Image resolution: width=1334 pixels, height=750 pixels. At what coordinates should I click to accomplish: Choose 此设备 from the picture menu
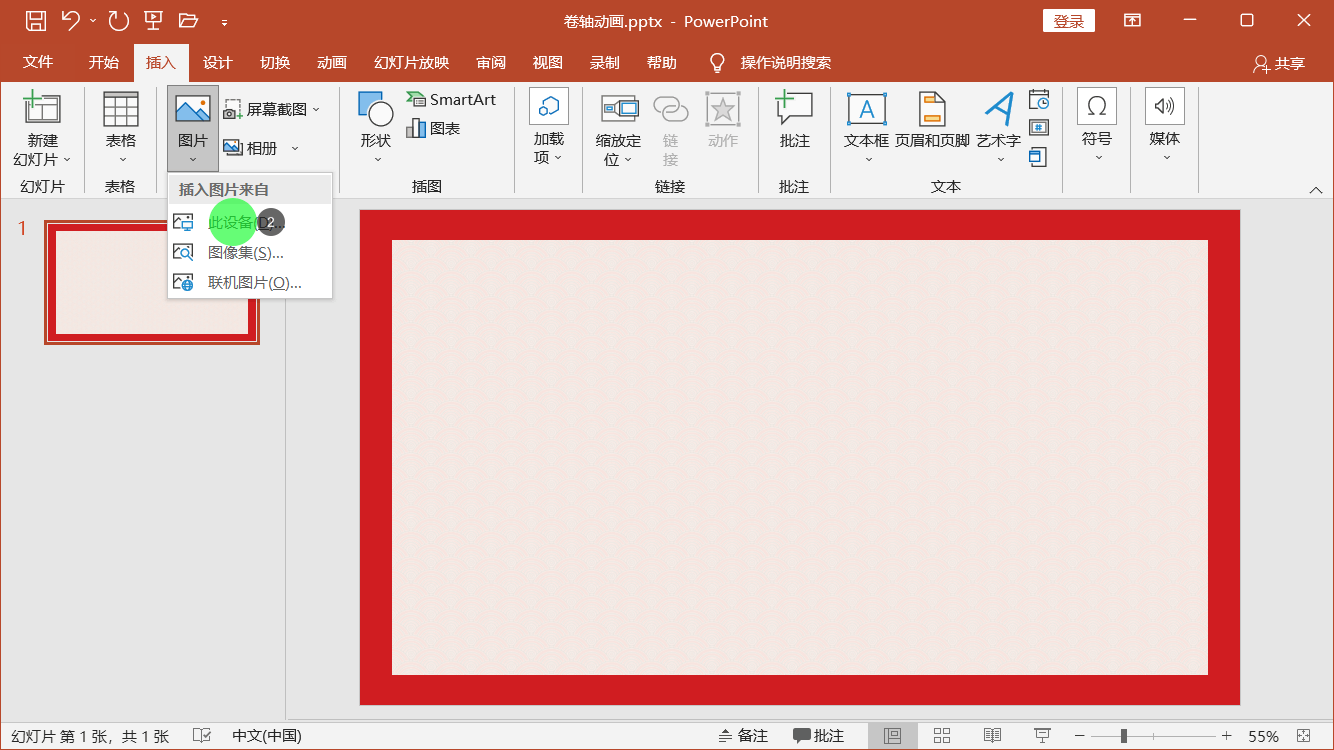pyautogui.click(x=250, y=223)
